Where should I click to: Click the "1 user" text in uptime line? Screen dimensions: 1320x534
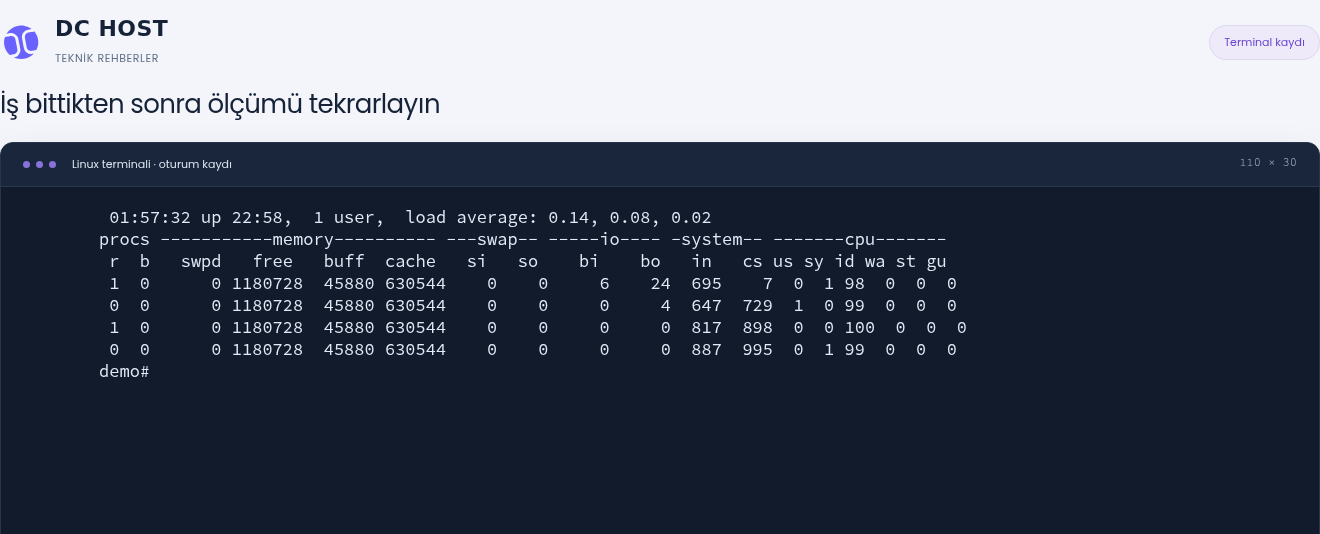(x=344, y=218)
